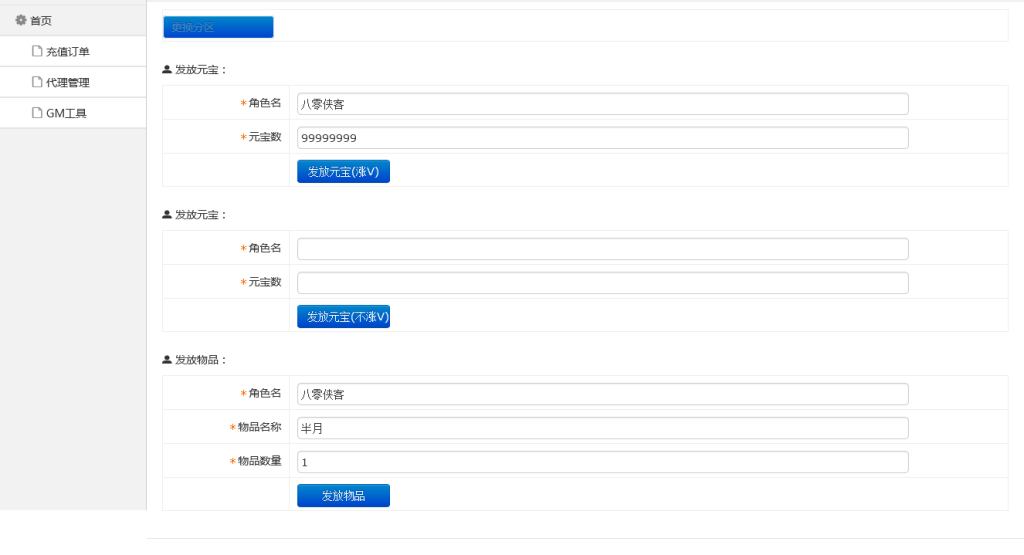Click the 发放物品 button
Viewport: 1024px width, 555px height.
pos(343,495)
